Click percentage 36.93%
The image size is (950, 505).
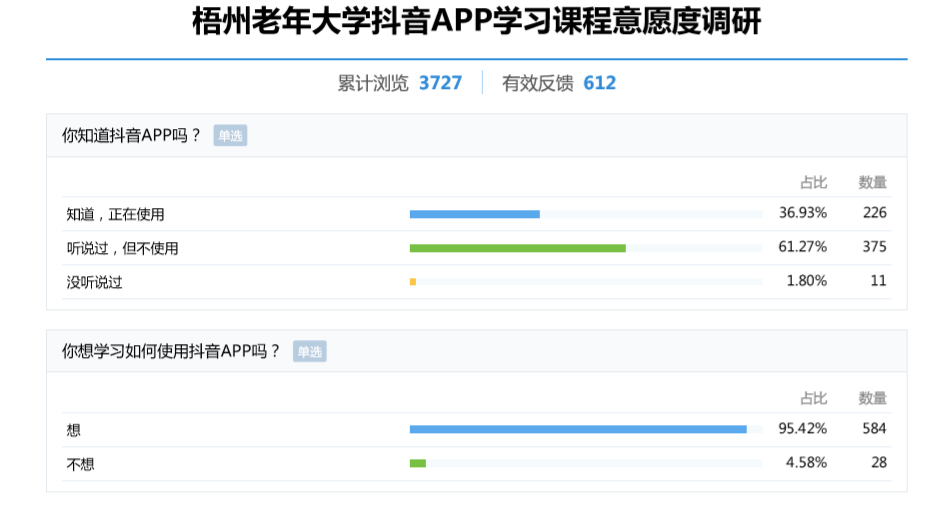click(x=803, y=213)
